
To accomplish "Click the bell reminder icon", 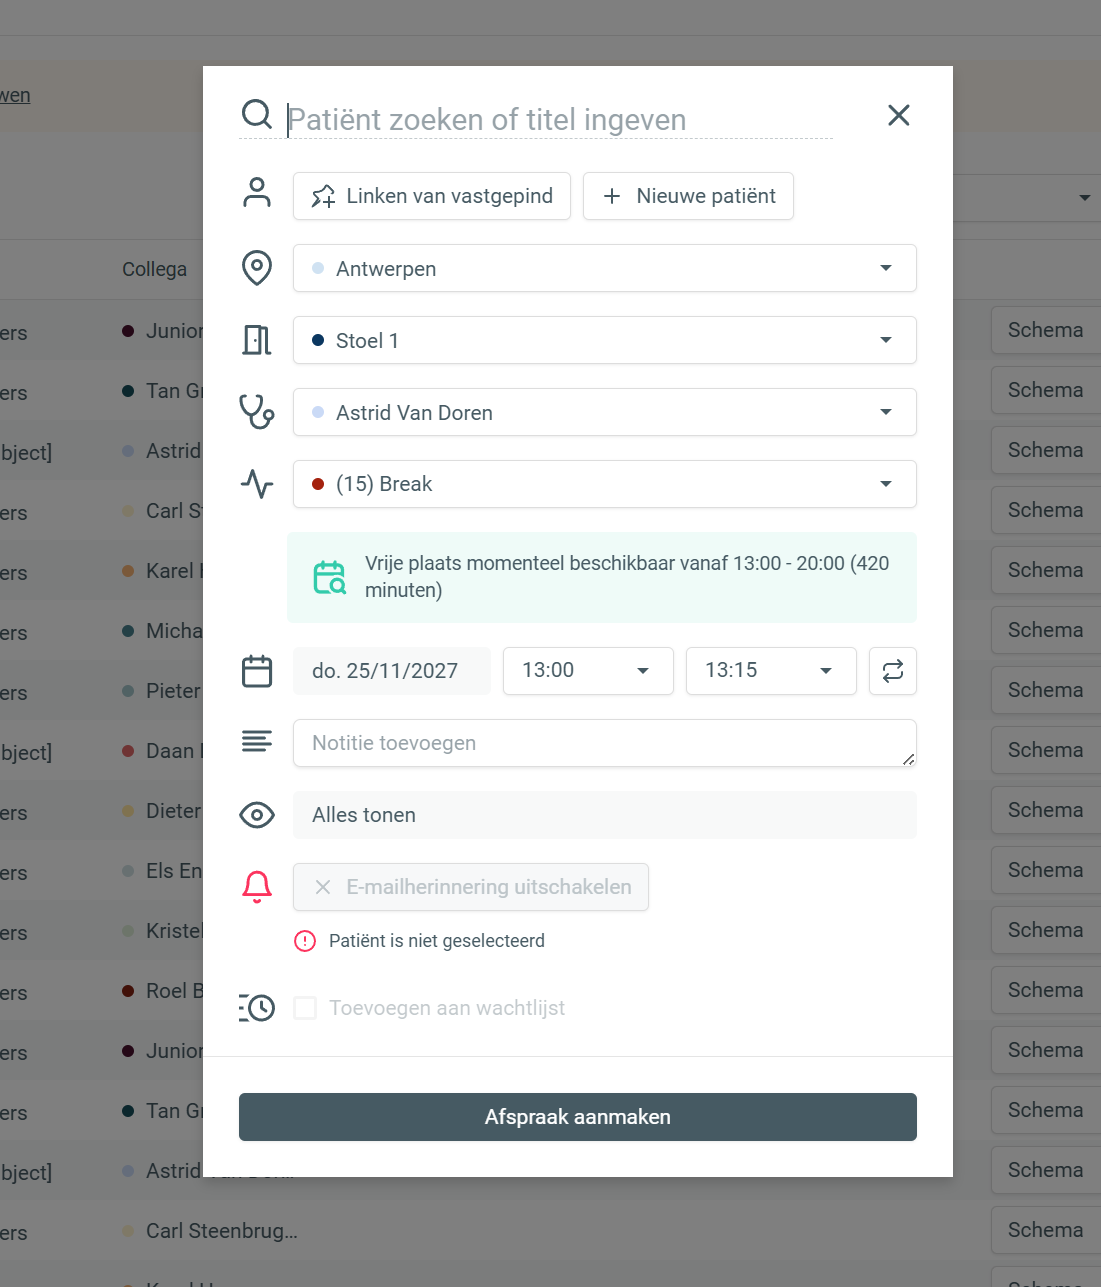I will click(257, 886).
